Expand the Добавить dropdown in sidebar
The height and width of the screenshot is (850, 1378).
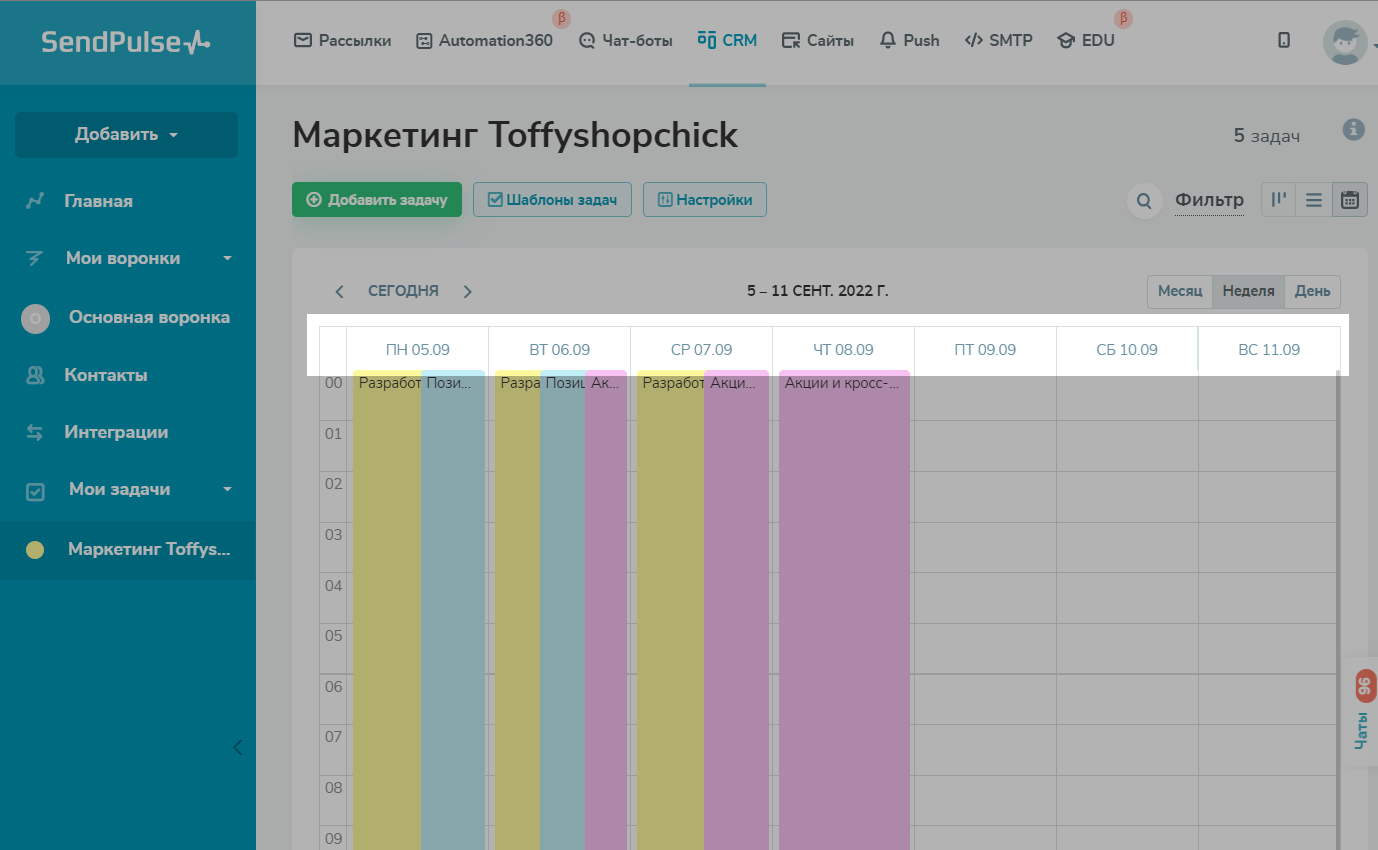pyautogui.click(x=126, y=135)
